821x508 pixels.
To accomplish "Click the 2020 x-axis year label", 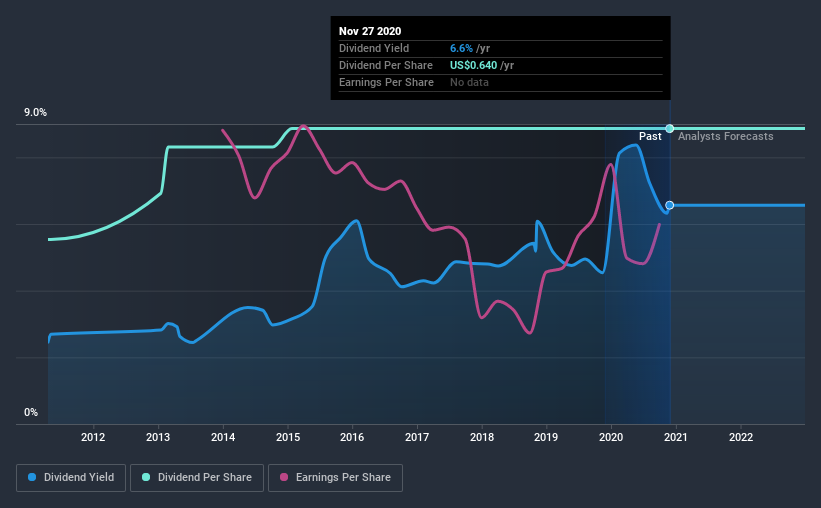I will pyautogui.click(x=611, y=437).
